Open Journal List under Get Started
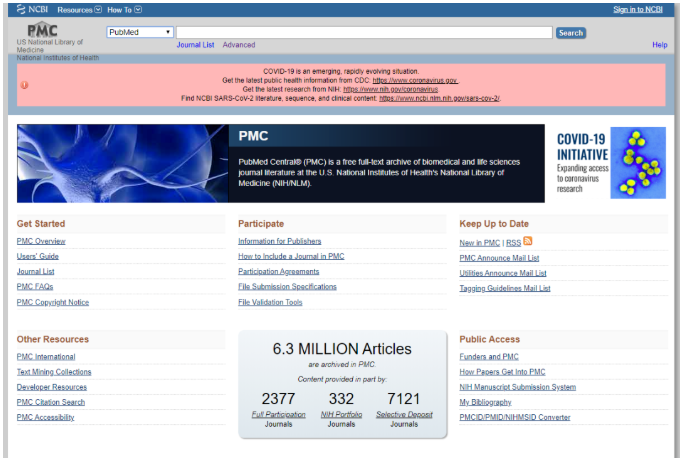692x463 pixels. coord(35,271)
